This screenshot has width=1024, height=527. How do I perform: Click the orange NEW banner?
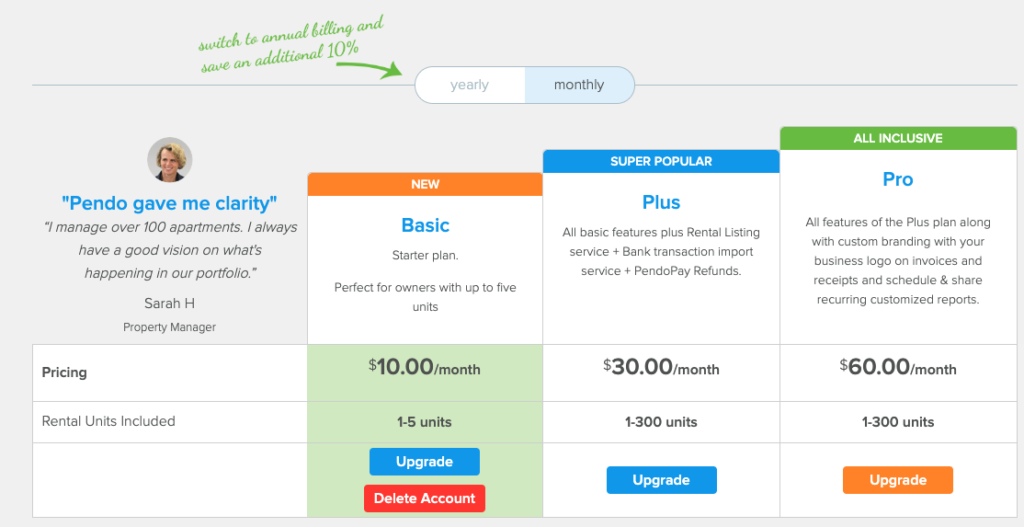point(425,185)
